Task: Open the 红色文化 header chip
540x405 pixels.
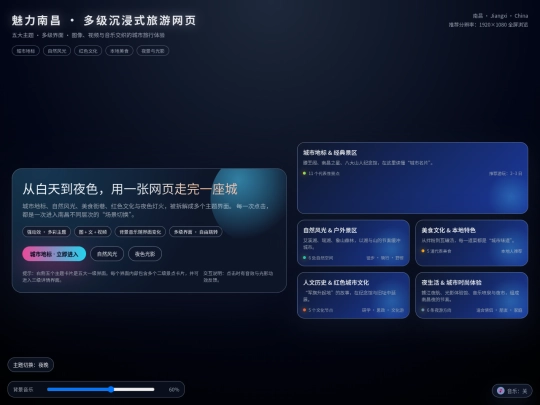Action: click(x=88, y=51)
